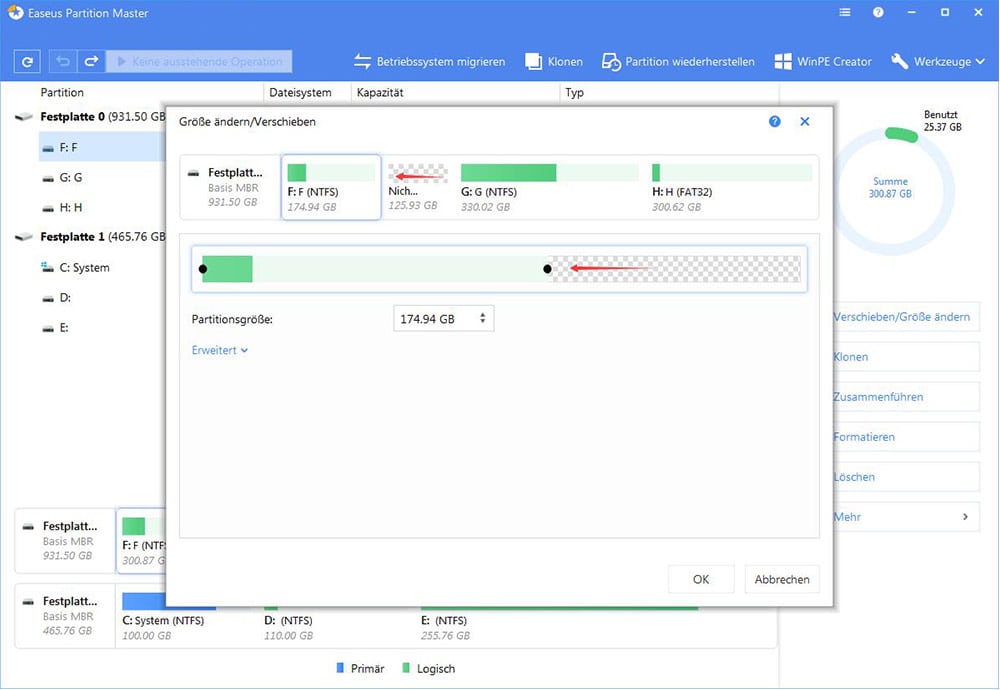Select Festplatte 0 in partition list
This screenshot has width=1000, height=690.
click(89, 117)
